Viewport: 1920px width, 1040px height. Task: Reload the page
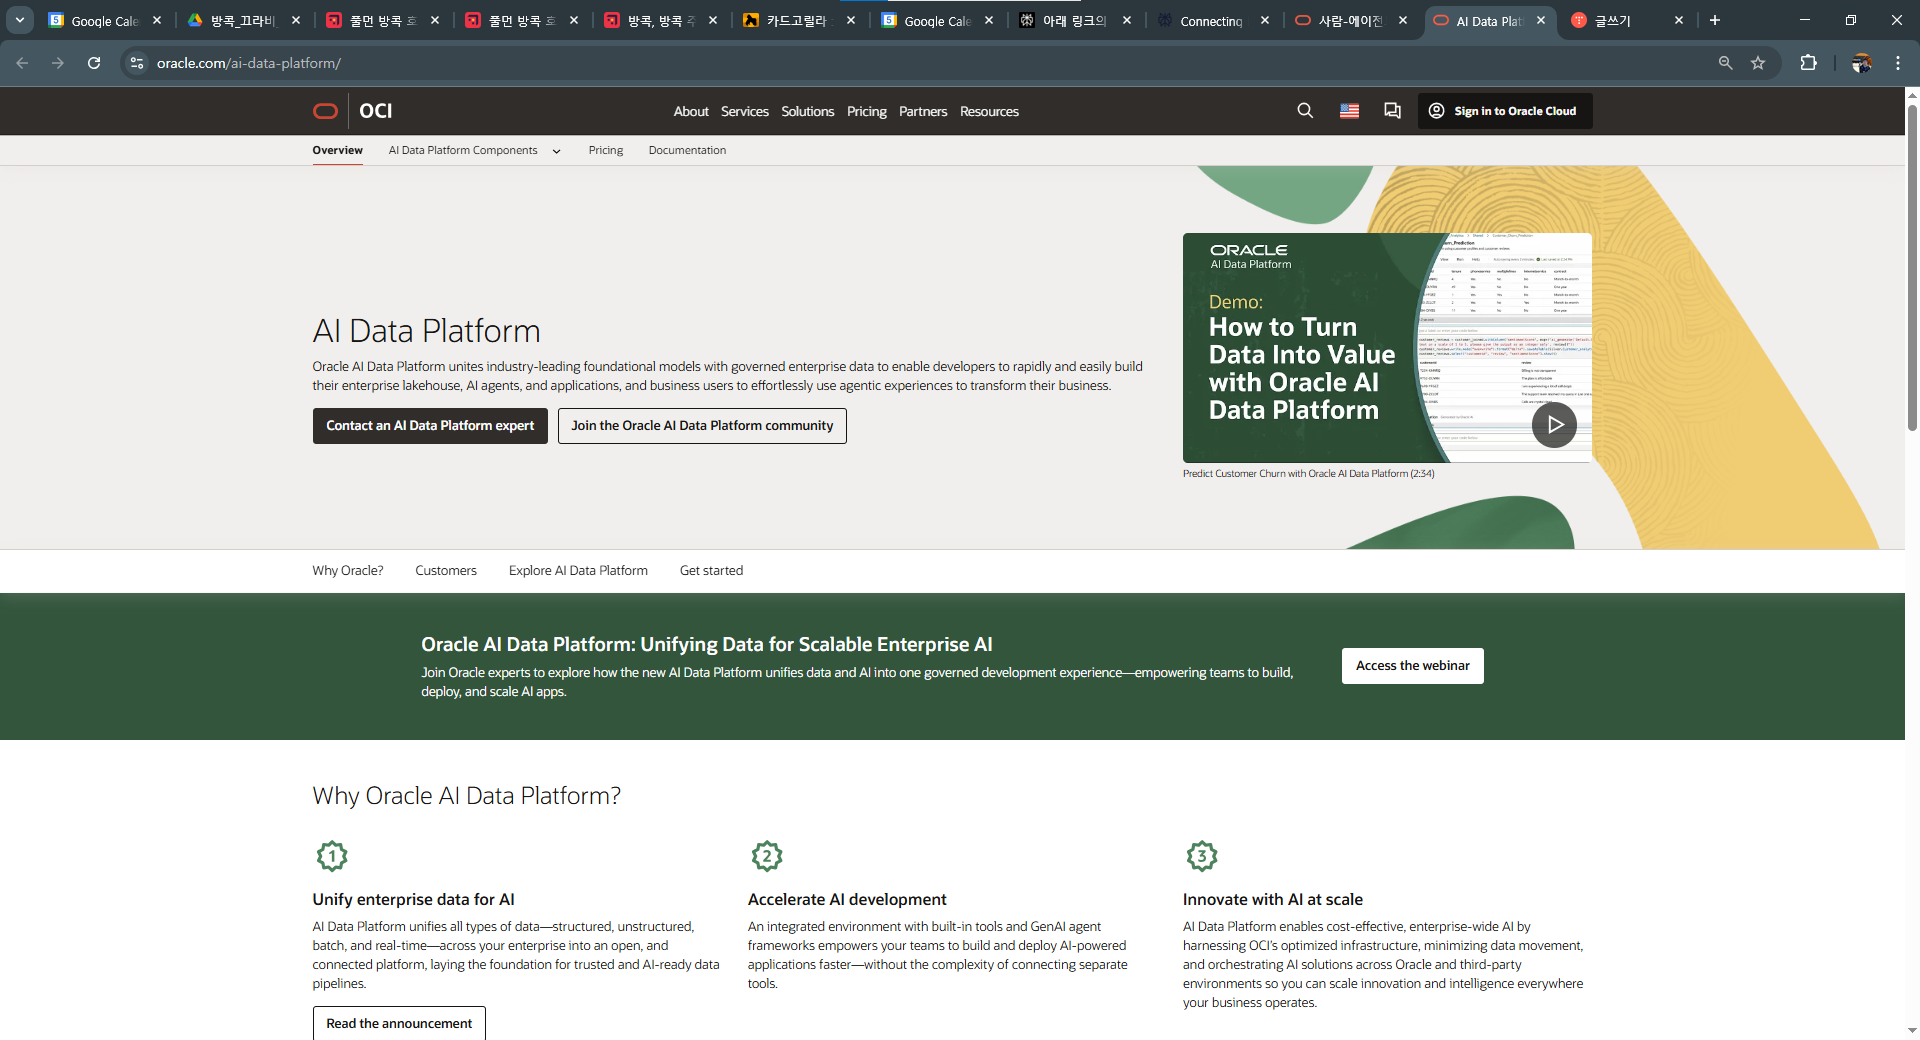tap(94, 63)
